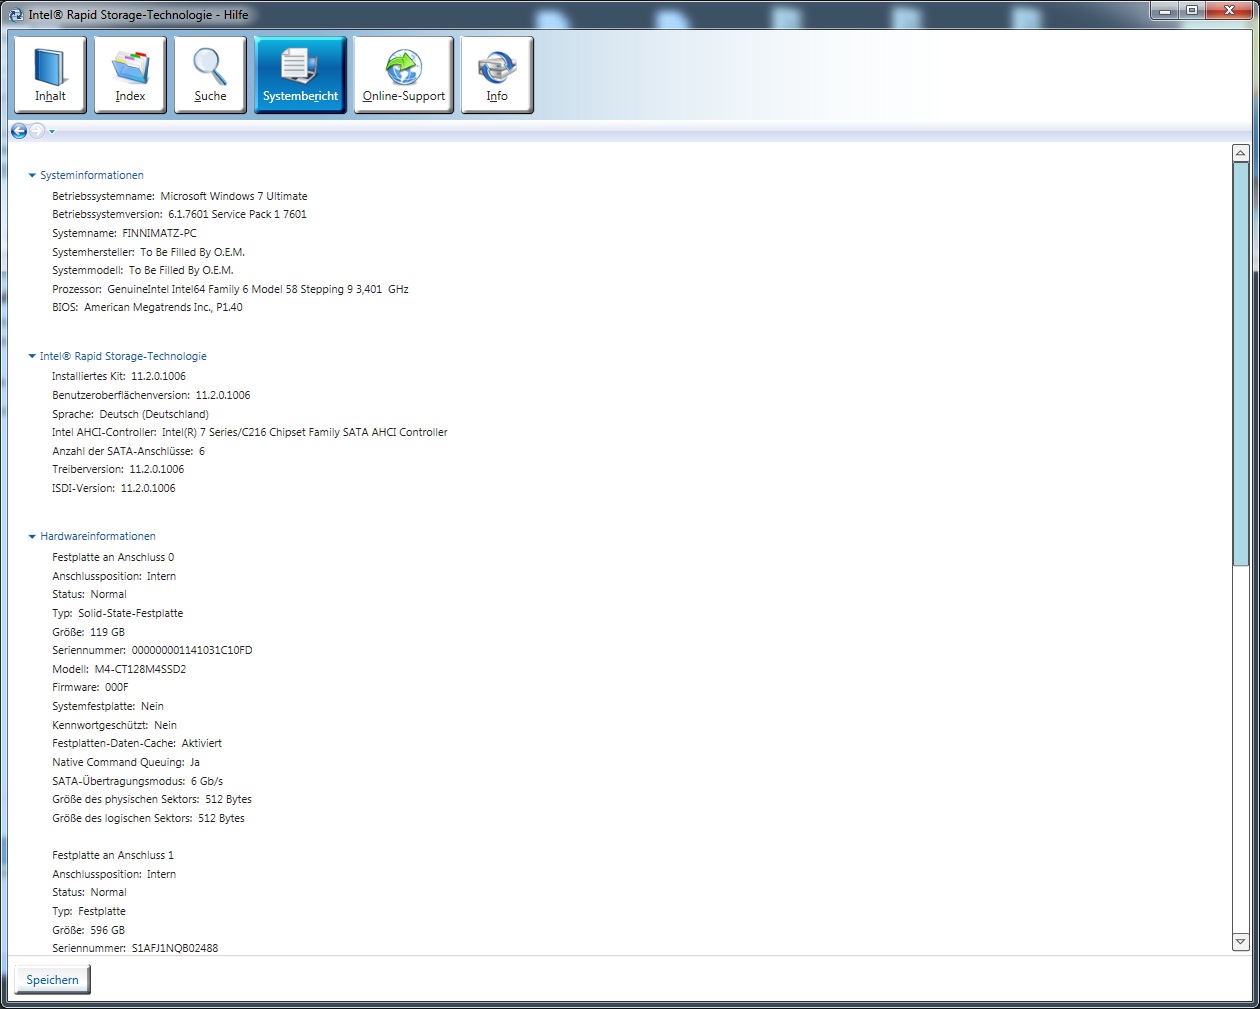Viewport: 1260px width, 1009px height.
Task: Click Firmware 000F line
Action: coord(90,687)
